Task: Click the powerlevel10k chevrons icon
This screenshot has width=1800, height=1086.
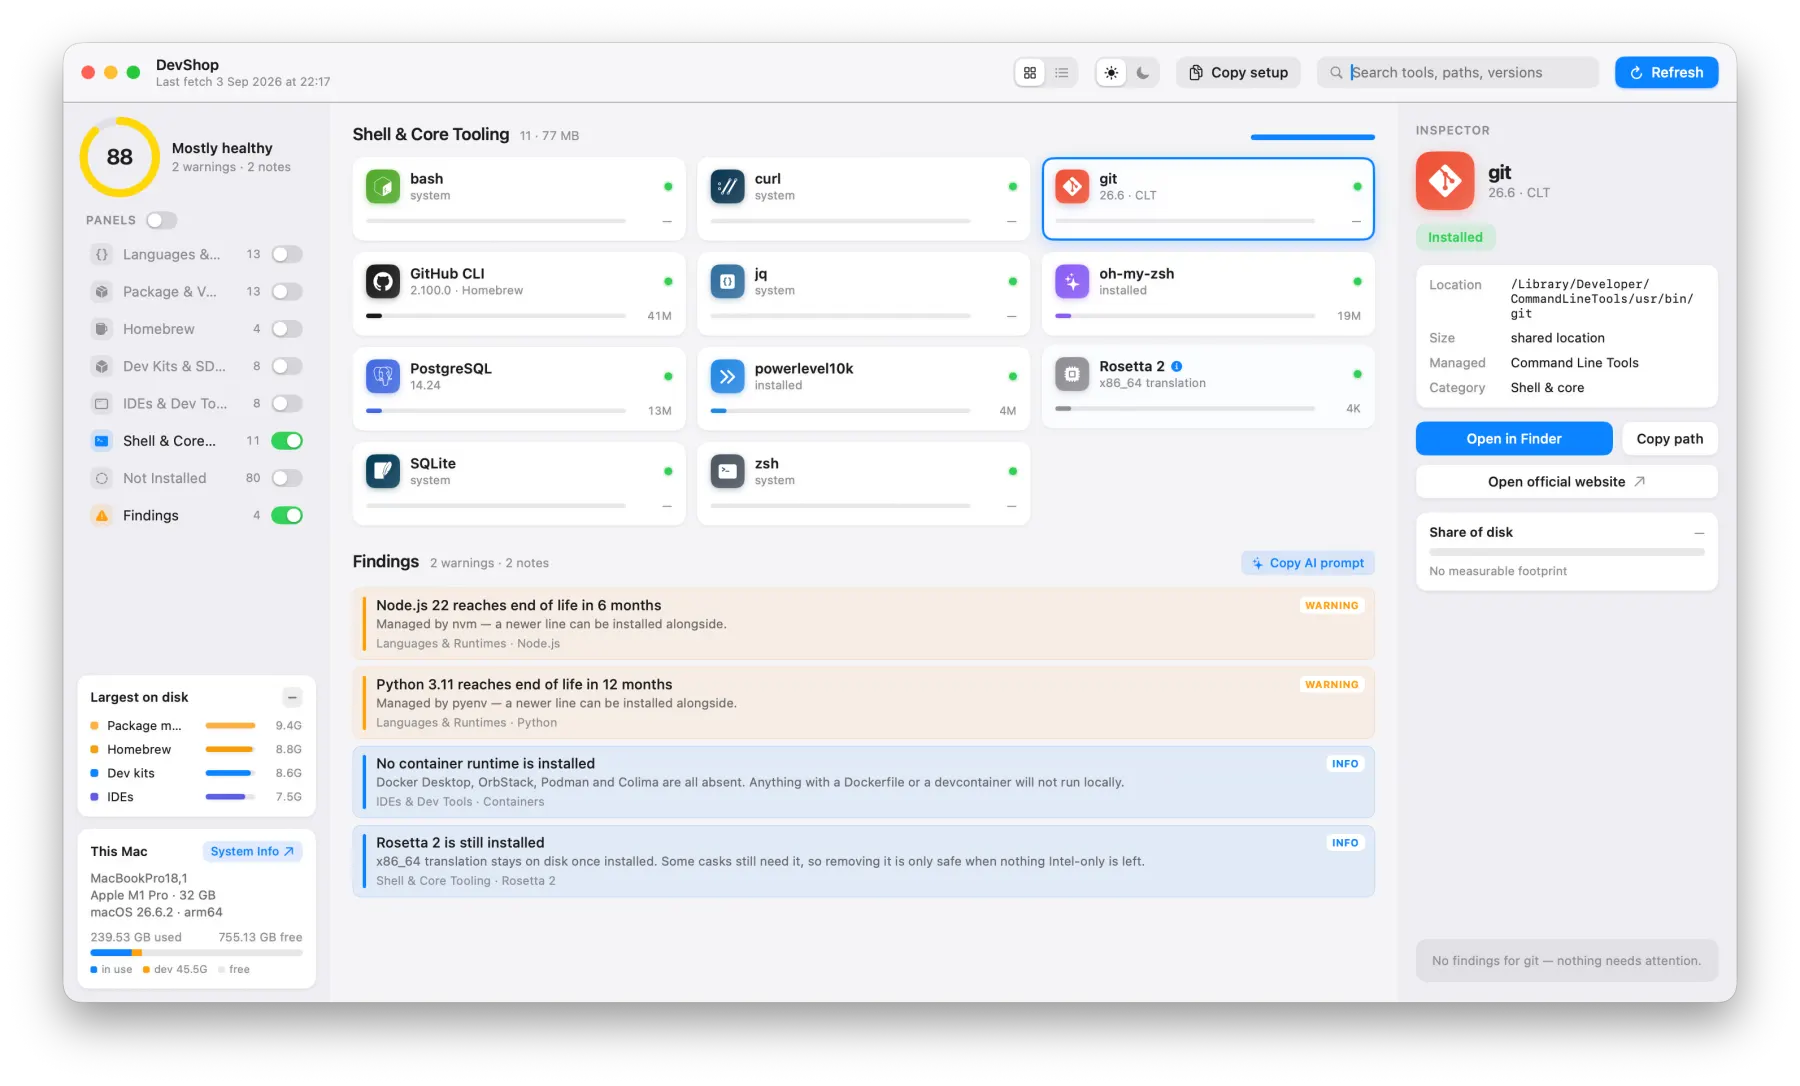Action: click(x=727, y=376)
